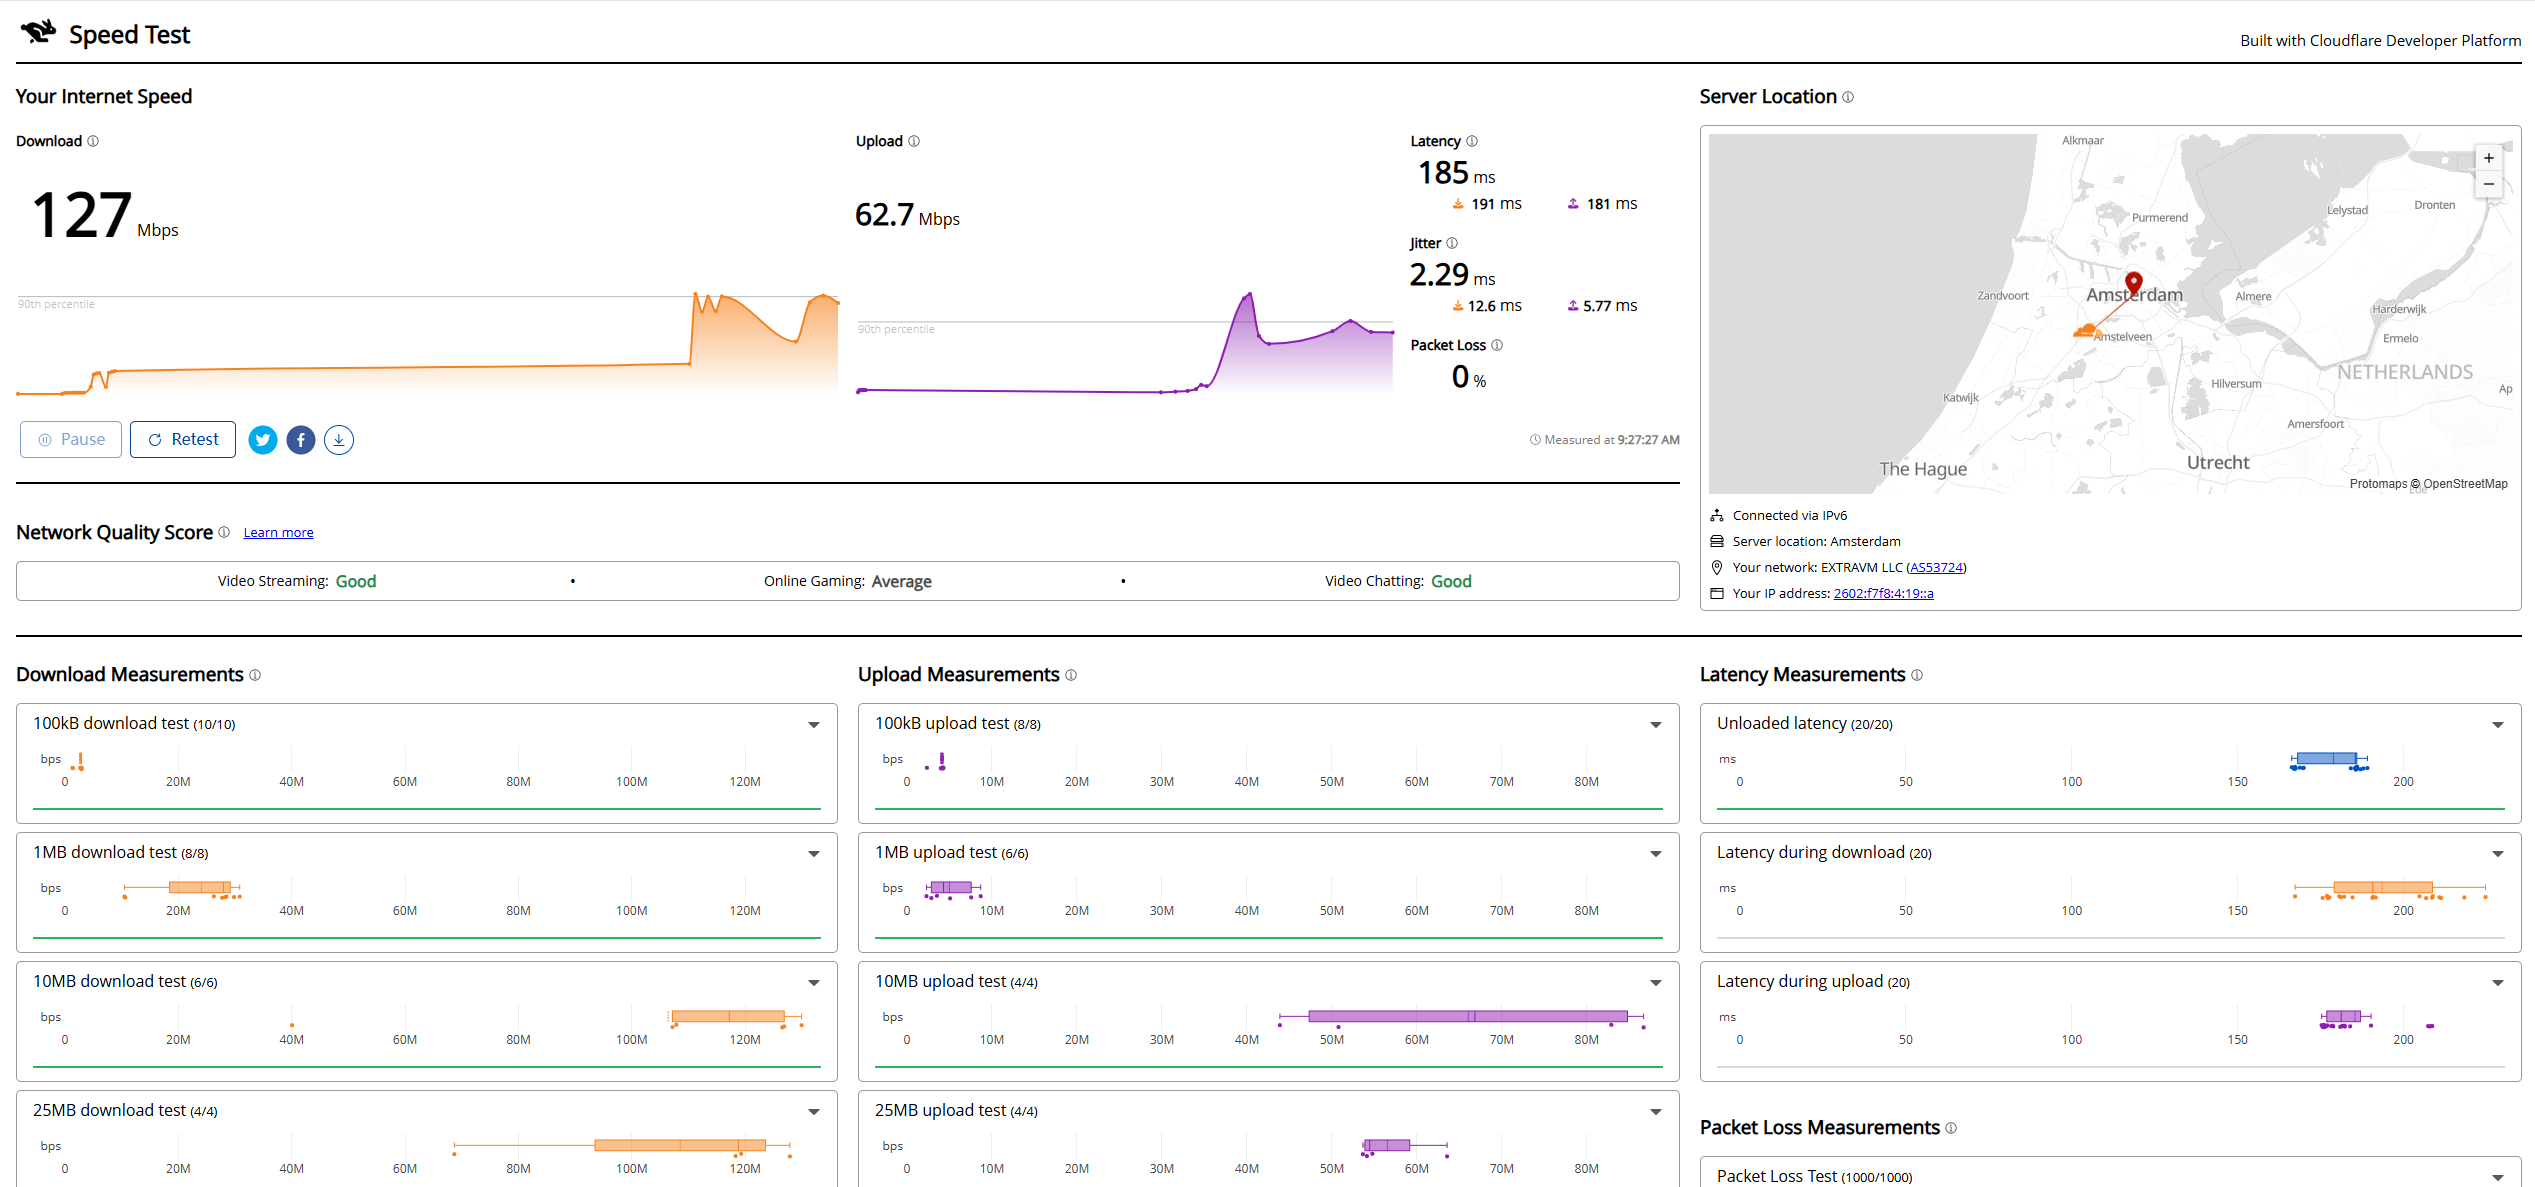Expand the 1MB download test panel
The width and height of the screenshot is (2535, 1187).
(814, 854)
